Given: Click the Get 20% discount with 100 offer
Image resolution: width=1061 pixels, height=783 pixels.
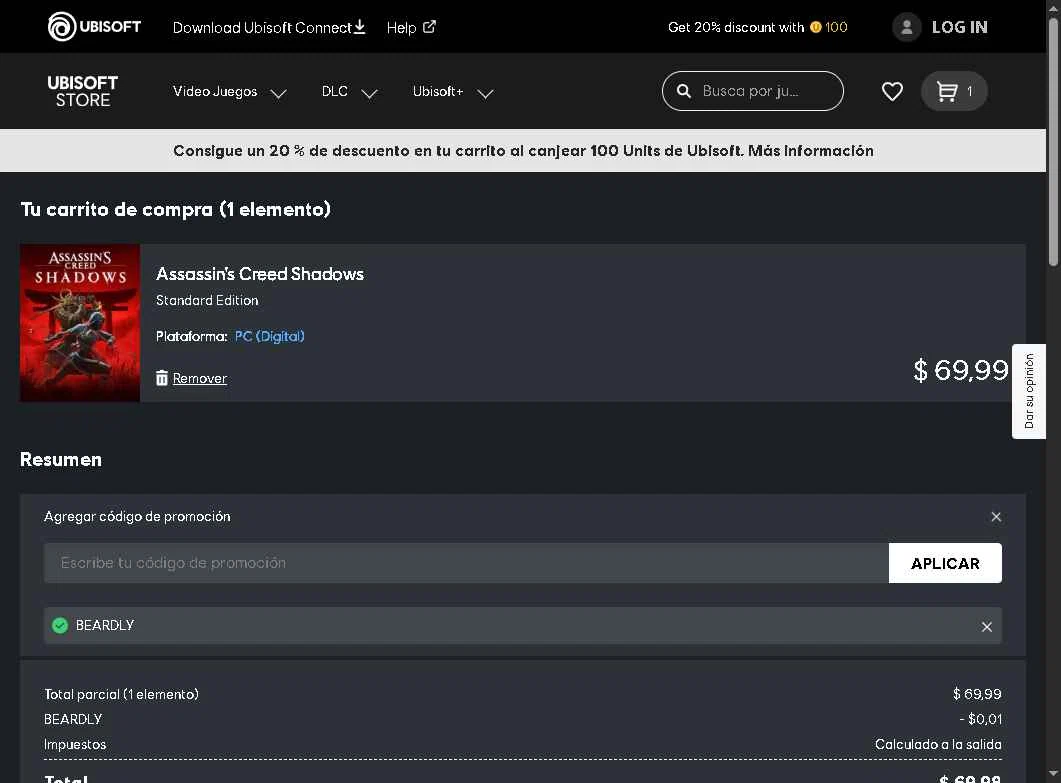Looking at the screenshot, I should 757,27.
